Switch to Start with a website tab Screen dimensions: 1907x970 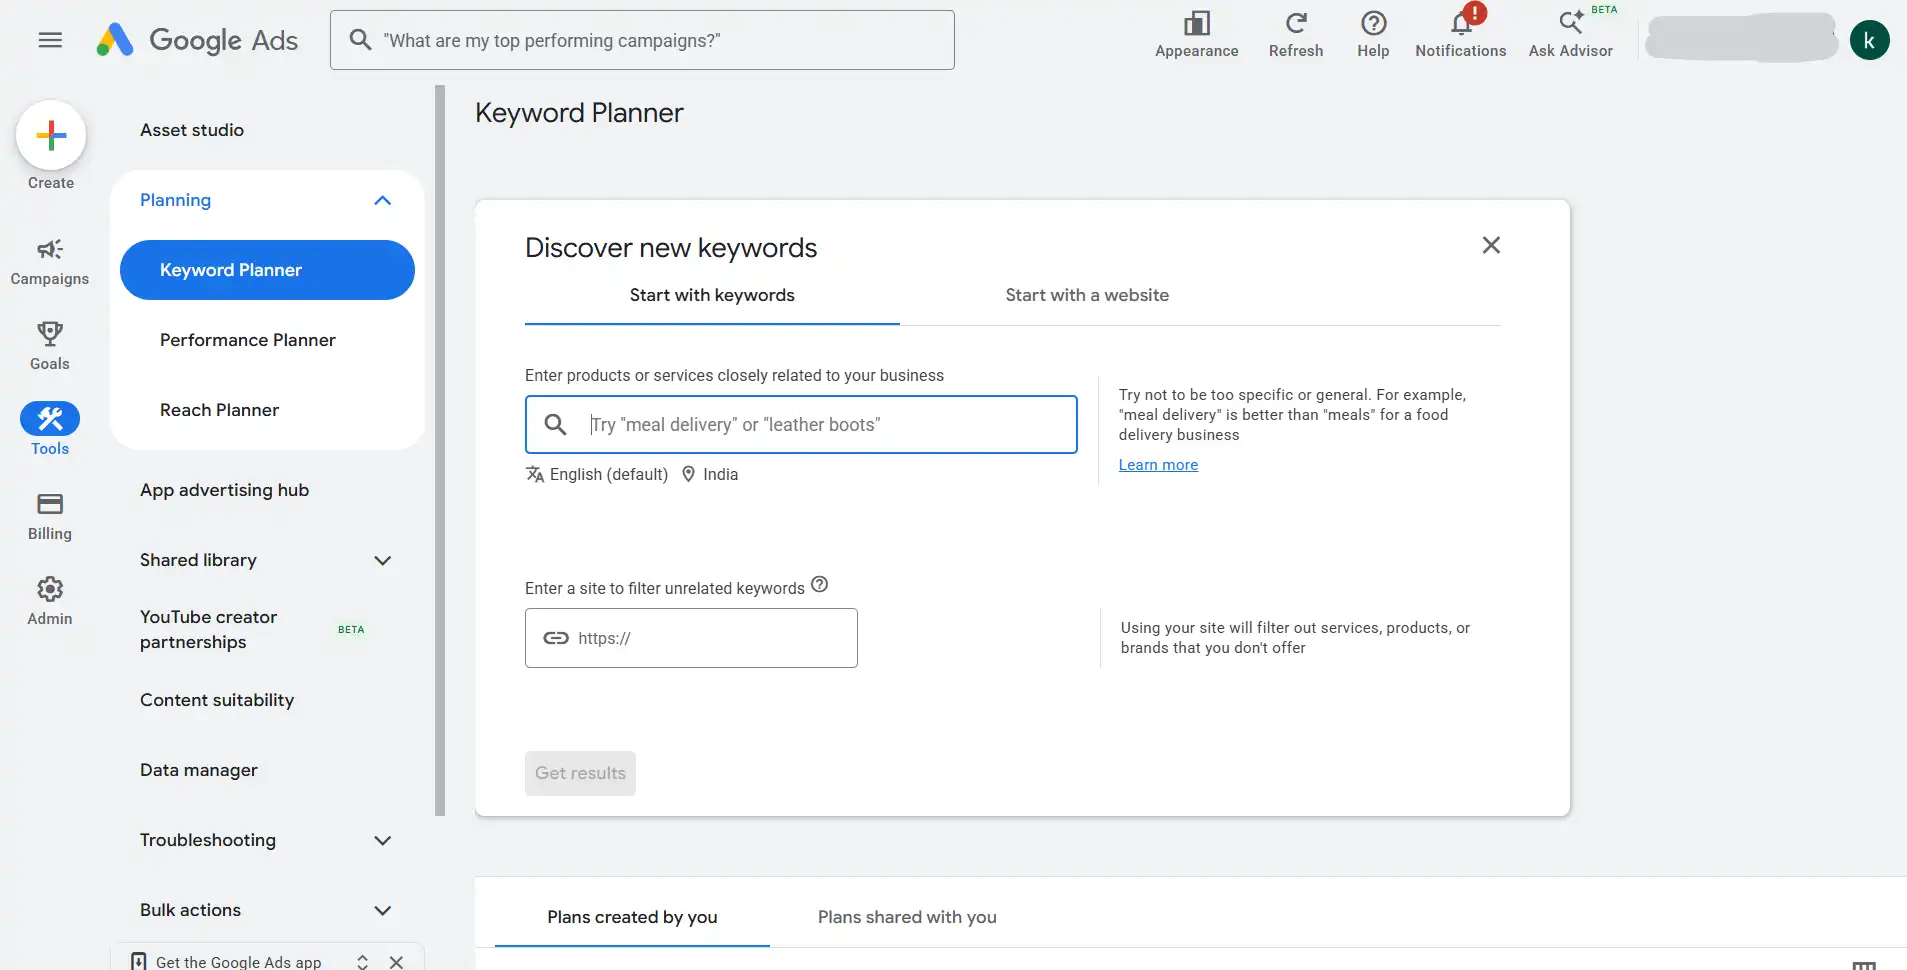tap(1087, 295)
